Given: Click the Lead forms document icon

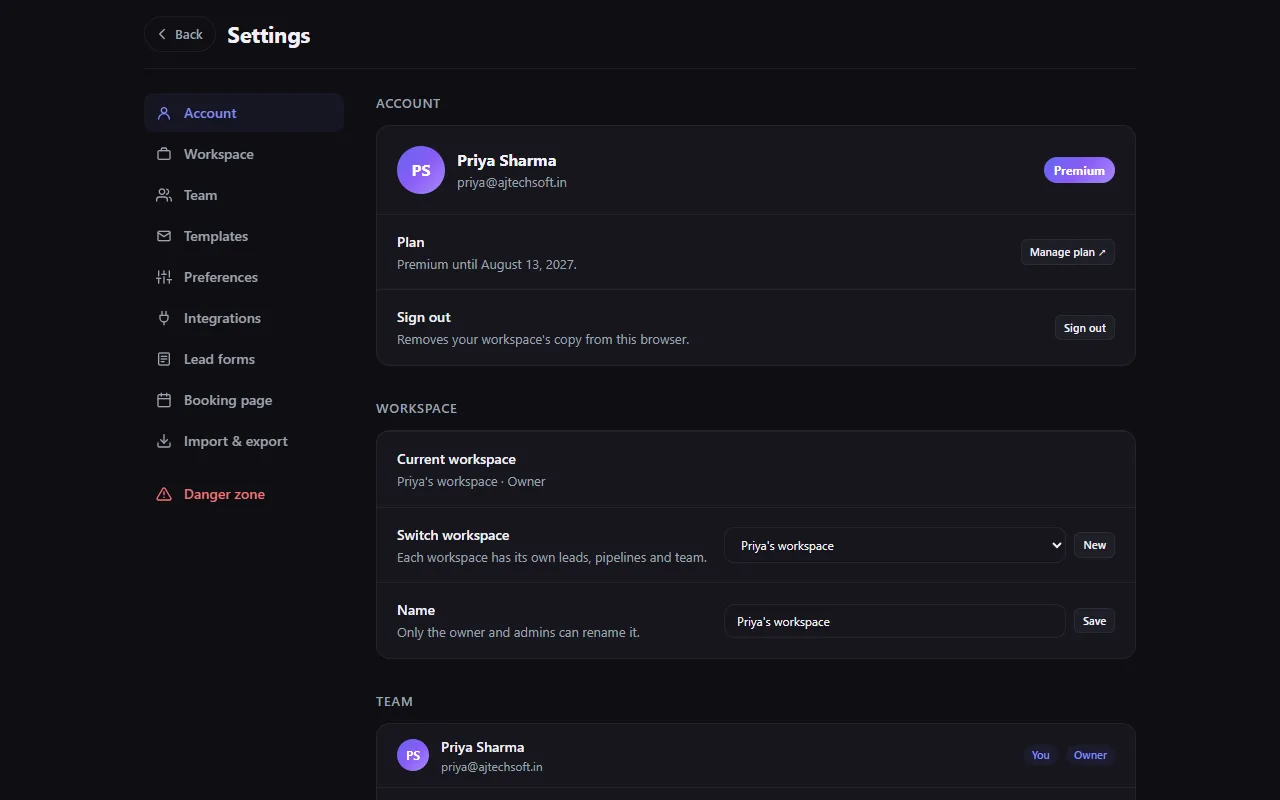Looking at the screenshot, I should click(164, 359).
